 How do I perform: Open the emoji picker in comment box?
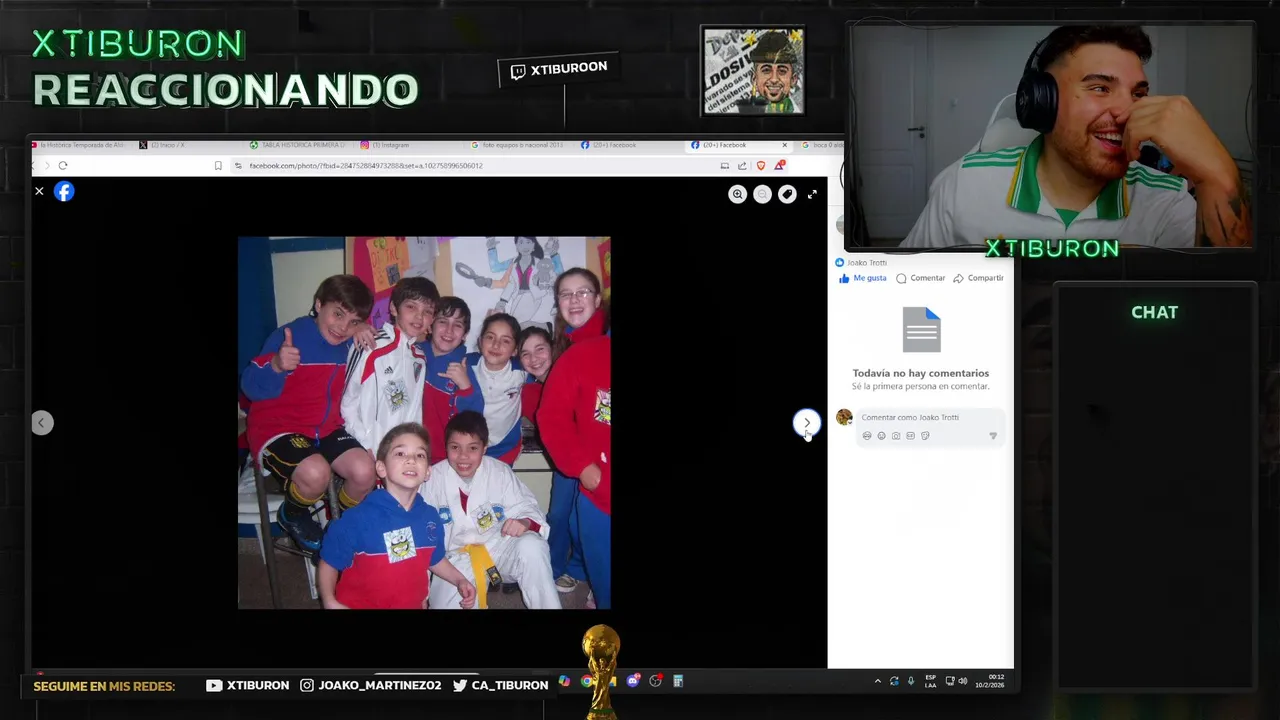click(x=881, y=436)
